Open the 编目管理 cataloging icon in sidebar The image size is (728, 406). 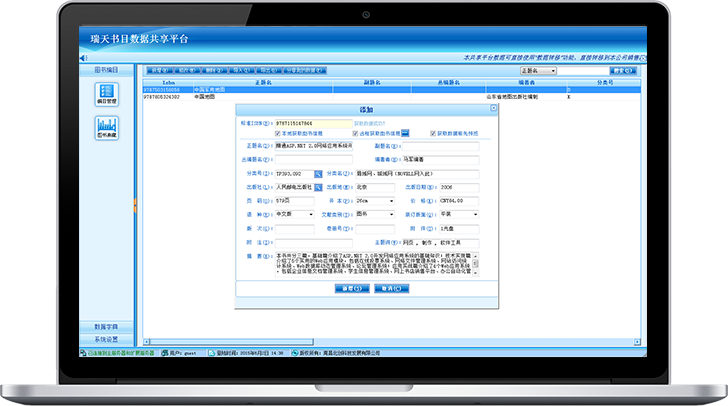point(105,95)
